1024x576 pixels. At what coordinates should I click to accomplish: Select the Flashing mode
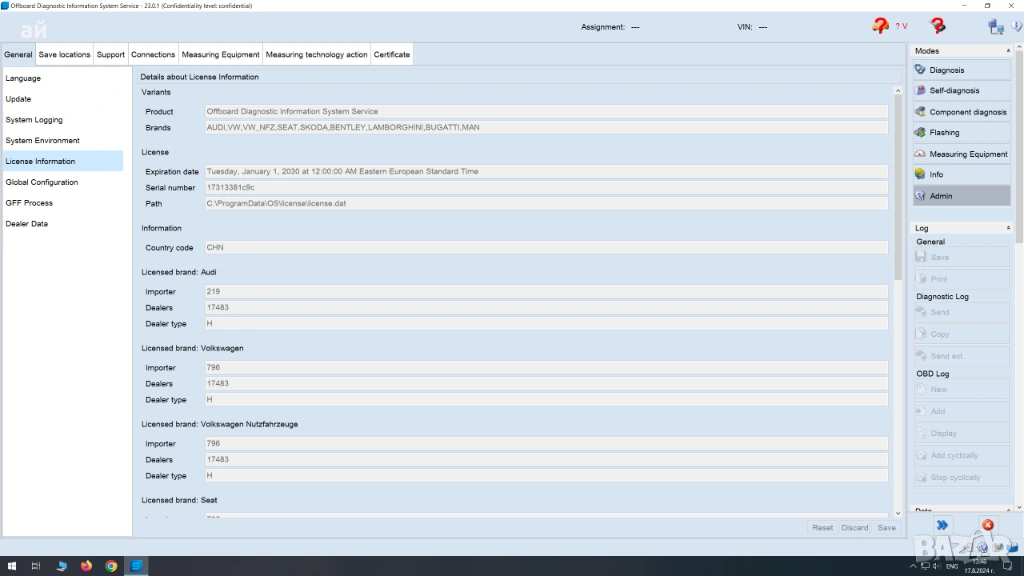pos(960,133)
